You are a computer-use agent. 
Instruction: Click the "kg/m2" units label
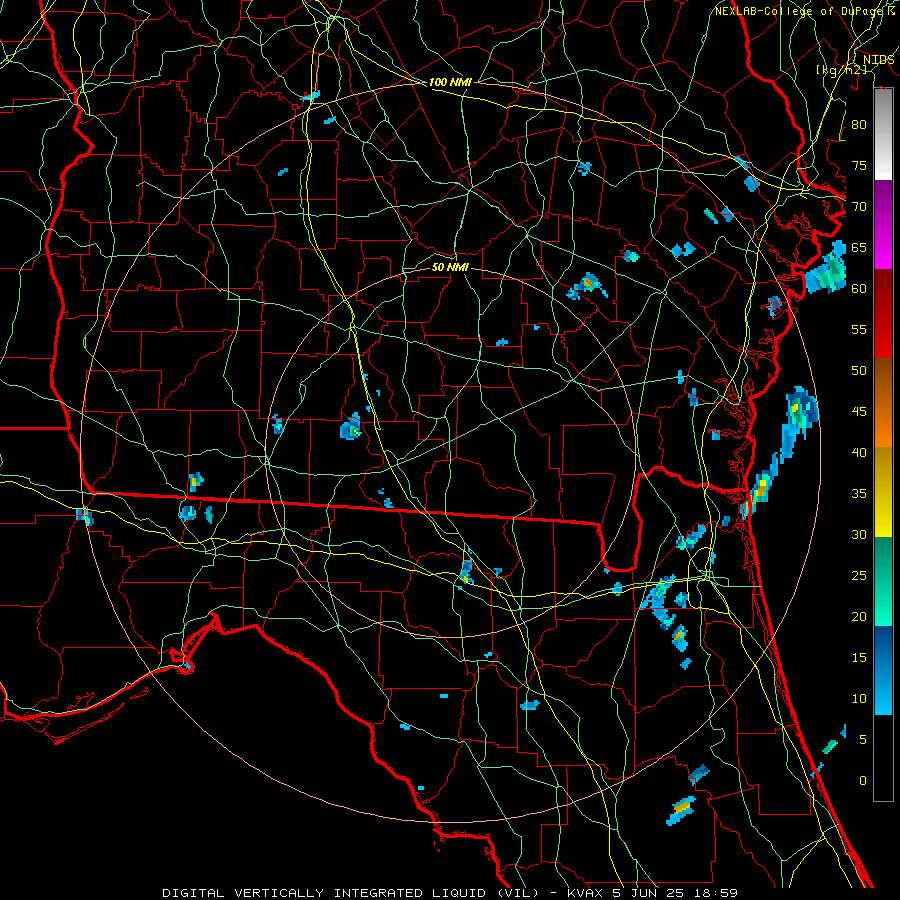(841, 69)
